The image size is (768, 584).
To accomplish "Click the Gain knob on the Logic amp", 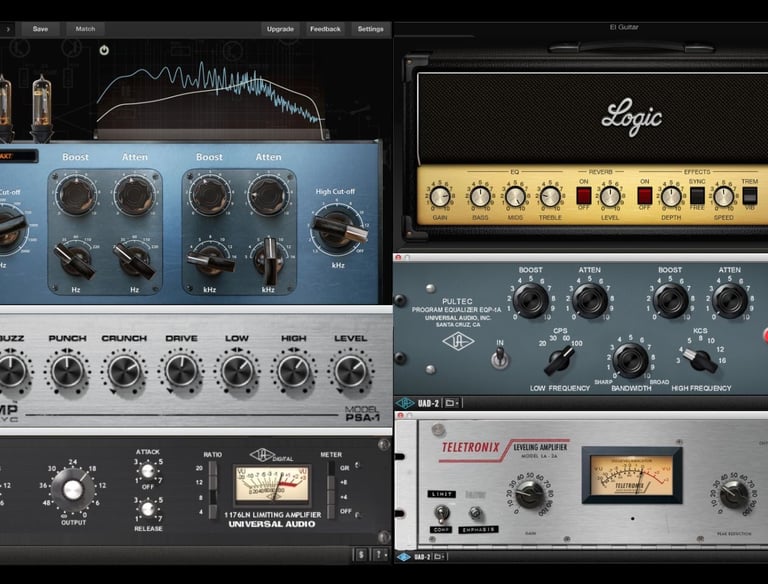I will coord(440,197).
